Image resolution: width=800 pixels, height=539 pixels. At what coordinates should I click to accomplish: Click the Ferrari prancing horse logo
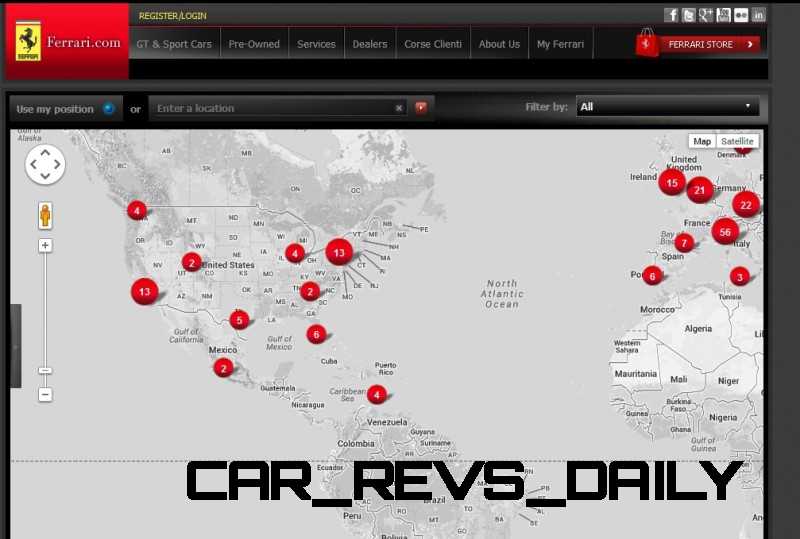28,41
